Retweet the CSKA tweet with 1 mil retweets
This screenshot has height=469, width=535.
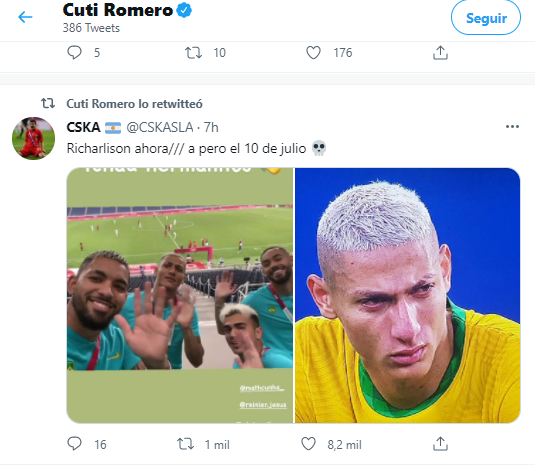[185, 444]
